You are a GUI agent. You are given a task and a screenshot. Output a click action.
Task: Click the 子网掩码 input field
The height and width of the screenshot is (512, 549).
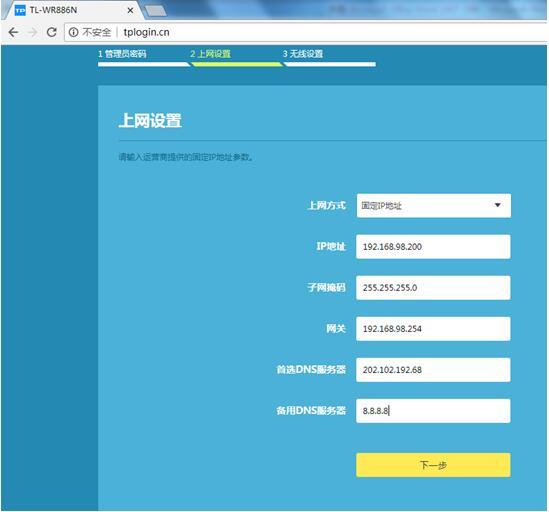[433, 288]
